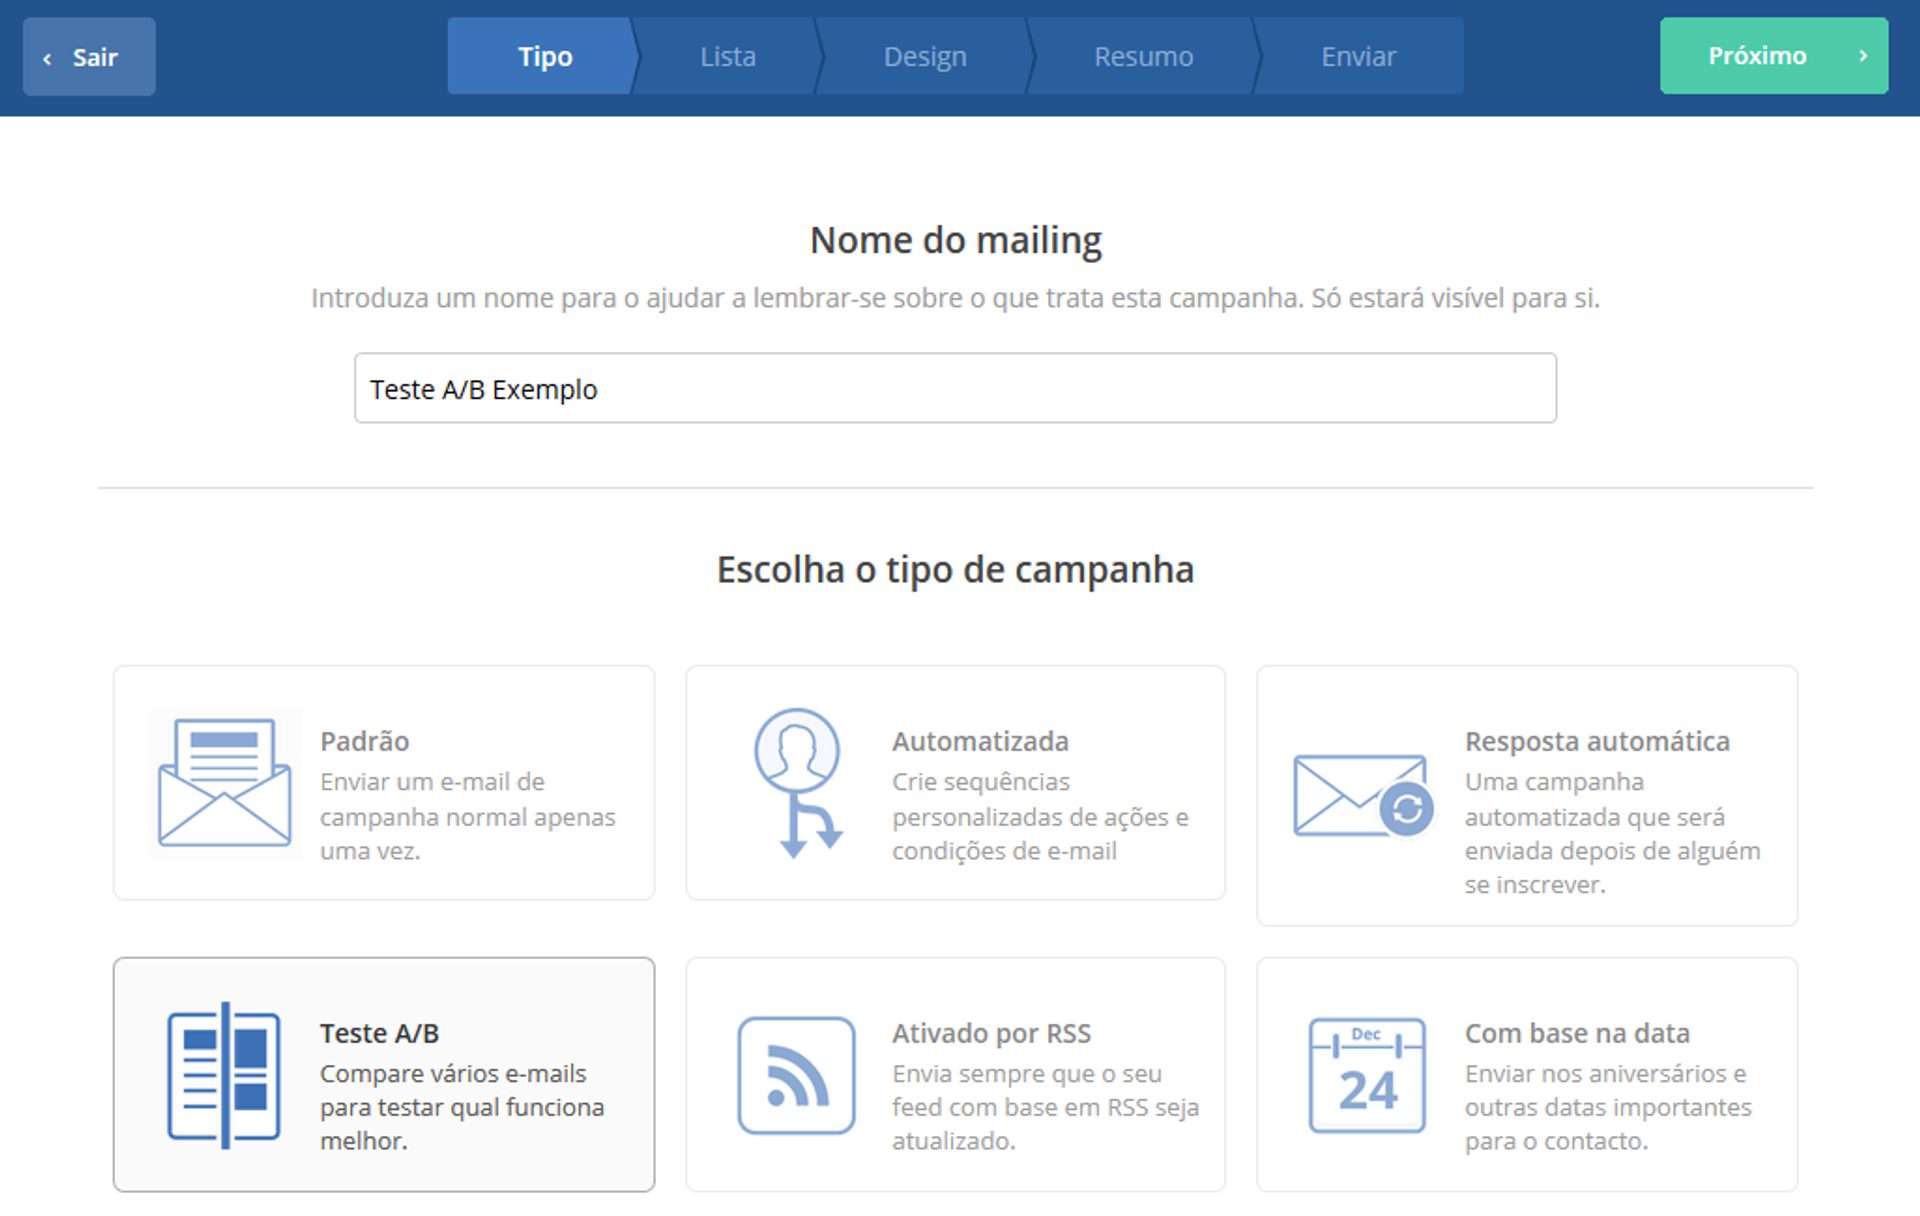The width and height of the screenshot is (1920, 1216).
Task: Click the Dec 24 calendar icon
Action: click(1367, 1075)
